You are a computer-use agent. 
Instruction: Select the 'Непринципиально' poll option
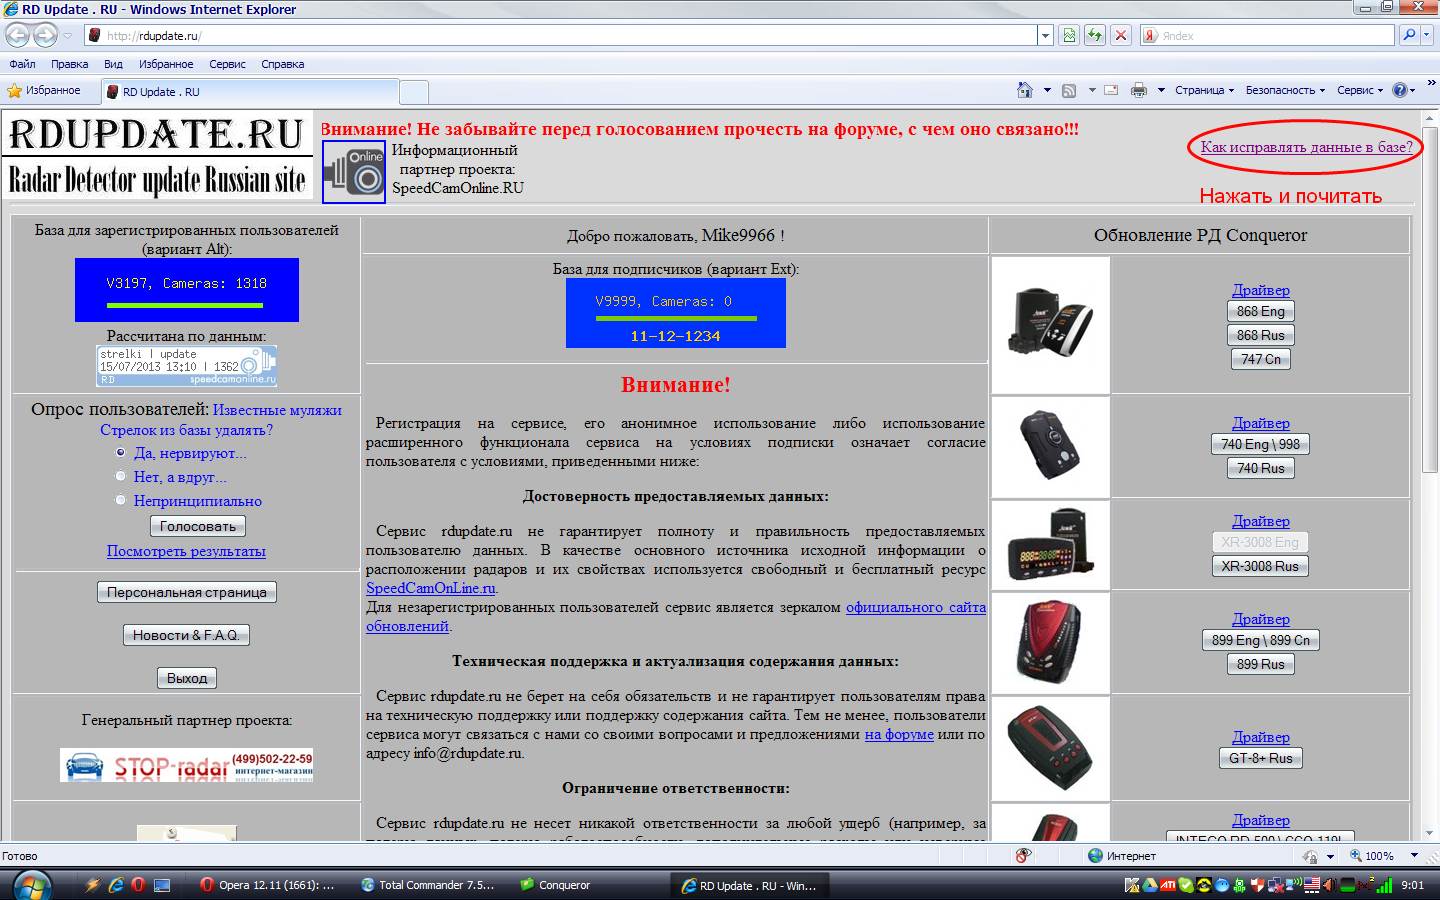[121, 500]
